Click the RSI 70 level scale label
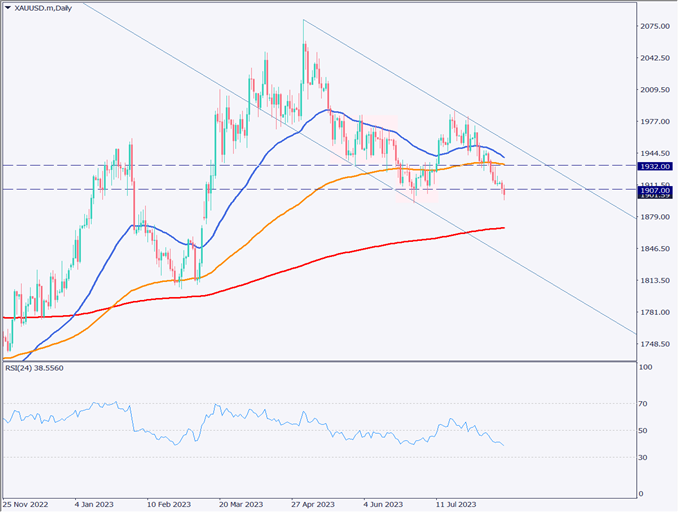This screenshot has width=678, height=512. [x=646, y=404]
